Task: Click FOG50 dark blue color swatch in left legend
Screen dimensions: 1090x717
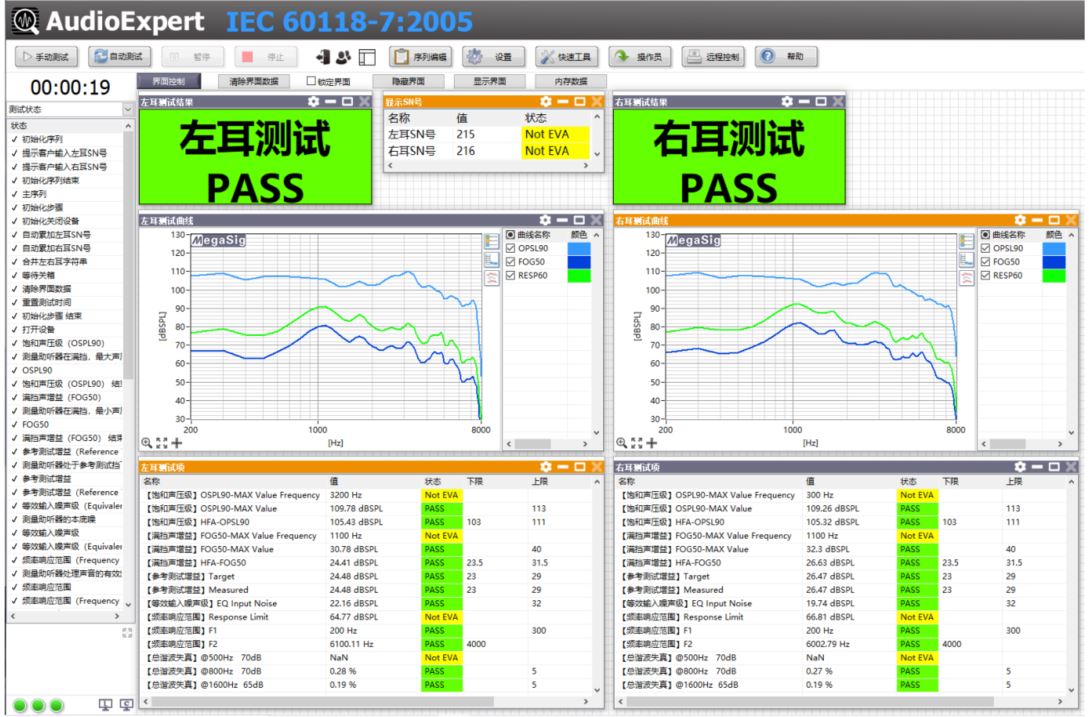Action: pyautogui.click(x=578, y=263)
